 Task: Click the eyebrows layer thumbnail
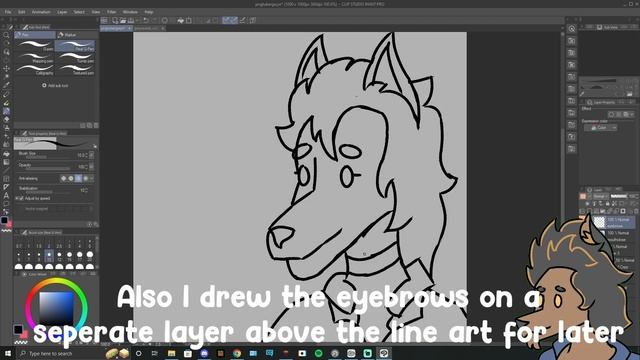[x=599, y=222]
